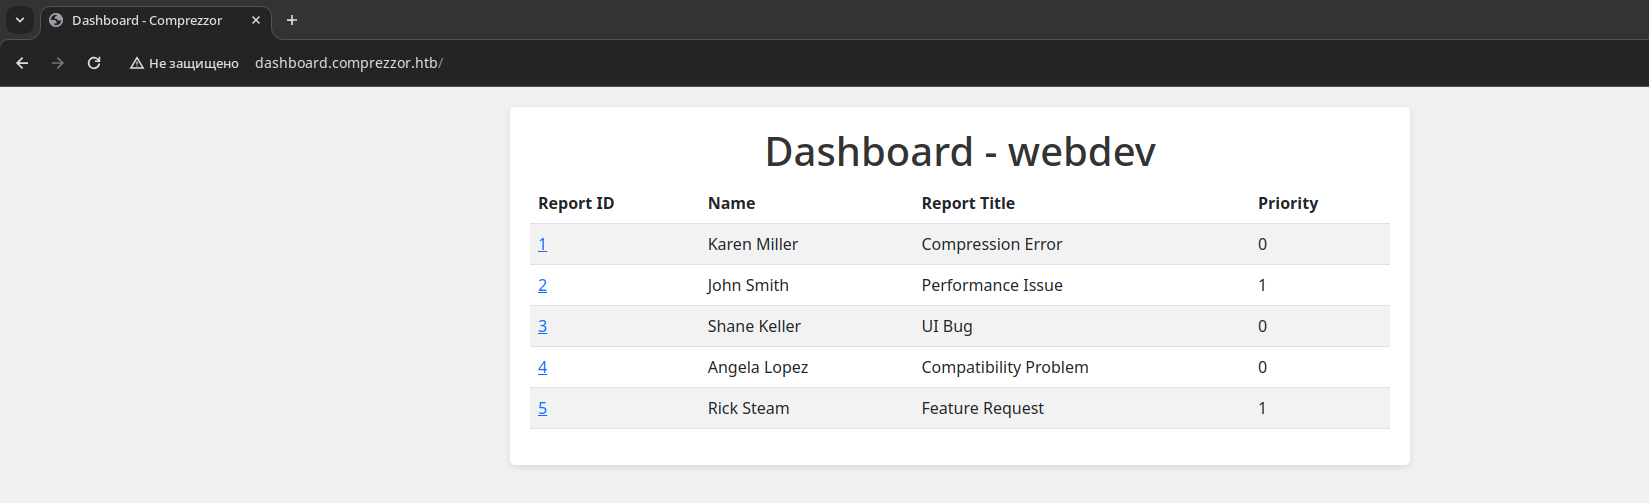The width and height of the screenshot is (1649, 503).
Task: Select the Dashboard - Comprezzor tab
Action: click(156, 20)
